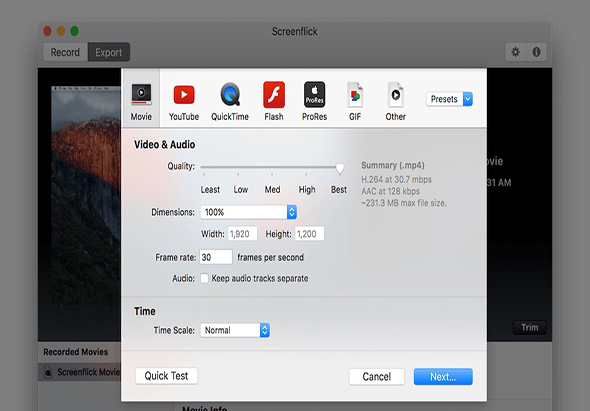Click 'AAC at 128 kbps' summary text
This screenshot has height=411, width=590.
(390, 191)
